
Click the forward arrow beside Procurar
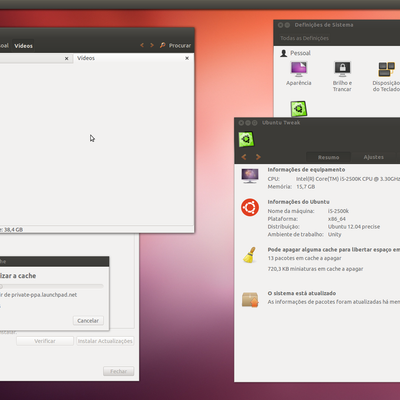(152, 45)
